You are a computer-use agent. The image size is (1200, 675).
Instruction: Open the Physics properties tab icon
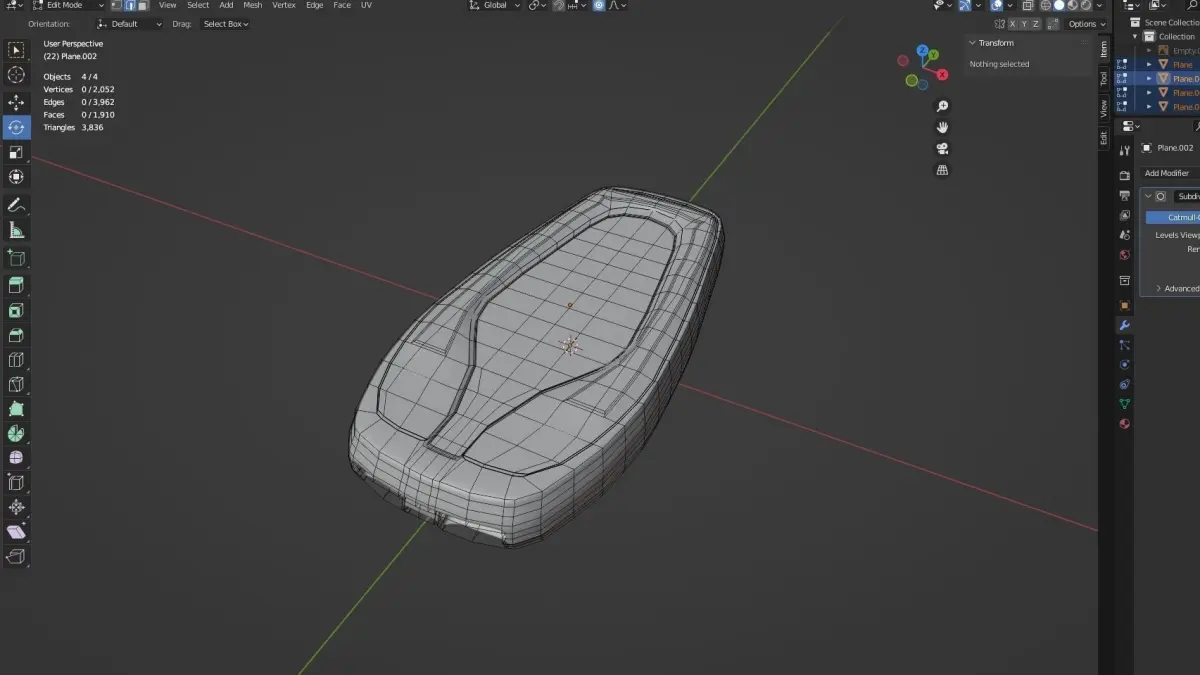point(1125,364)
